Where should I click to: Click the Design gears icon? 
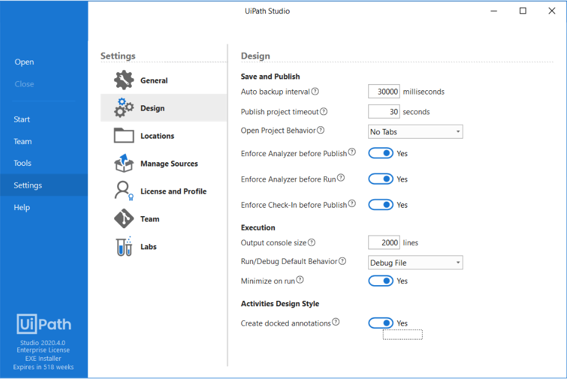(124, 107)
